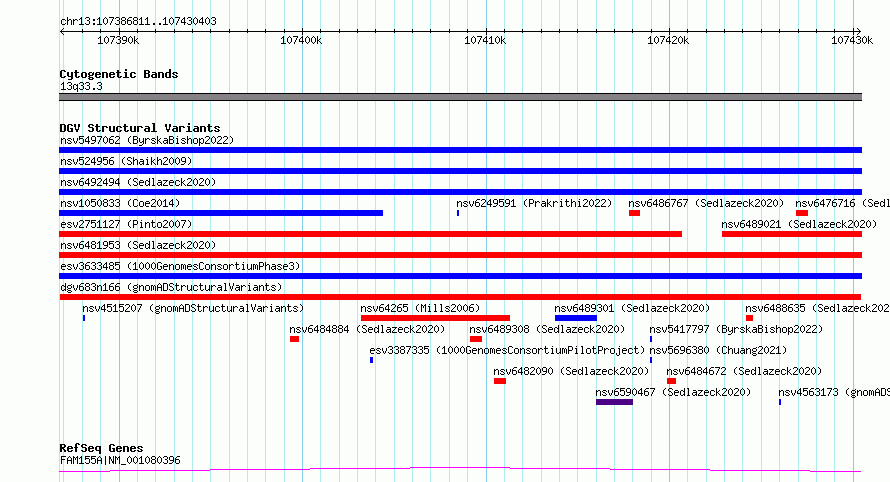Click the nsv5497062 (ByrskaBishop2022) variant label
This screenshot has width=890, height=482.
tap(147, 140)
